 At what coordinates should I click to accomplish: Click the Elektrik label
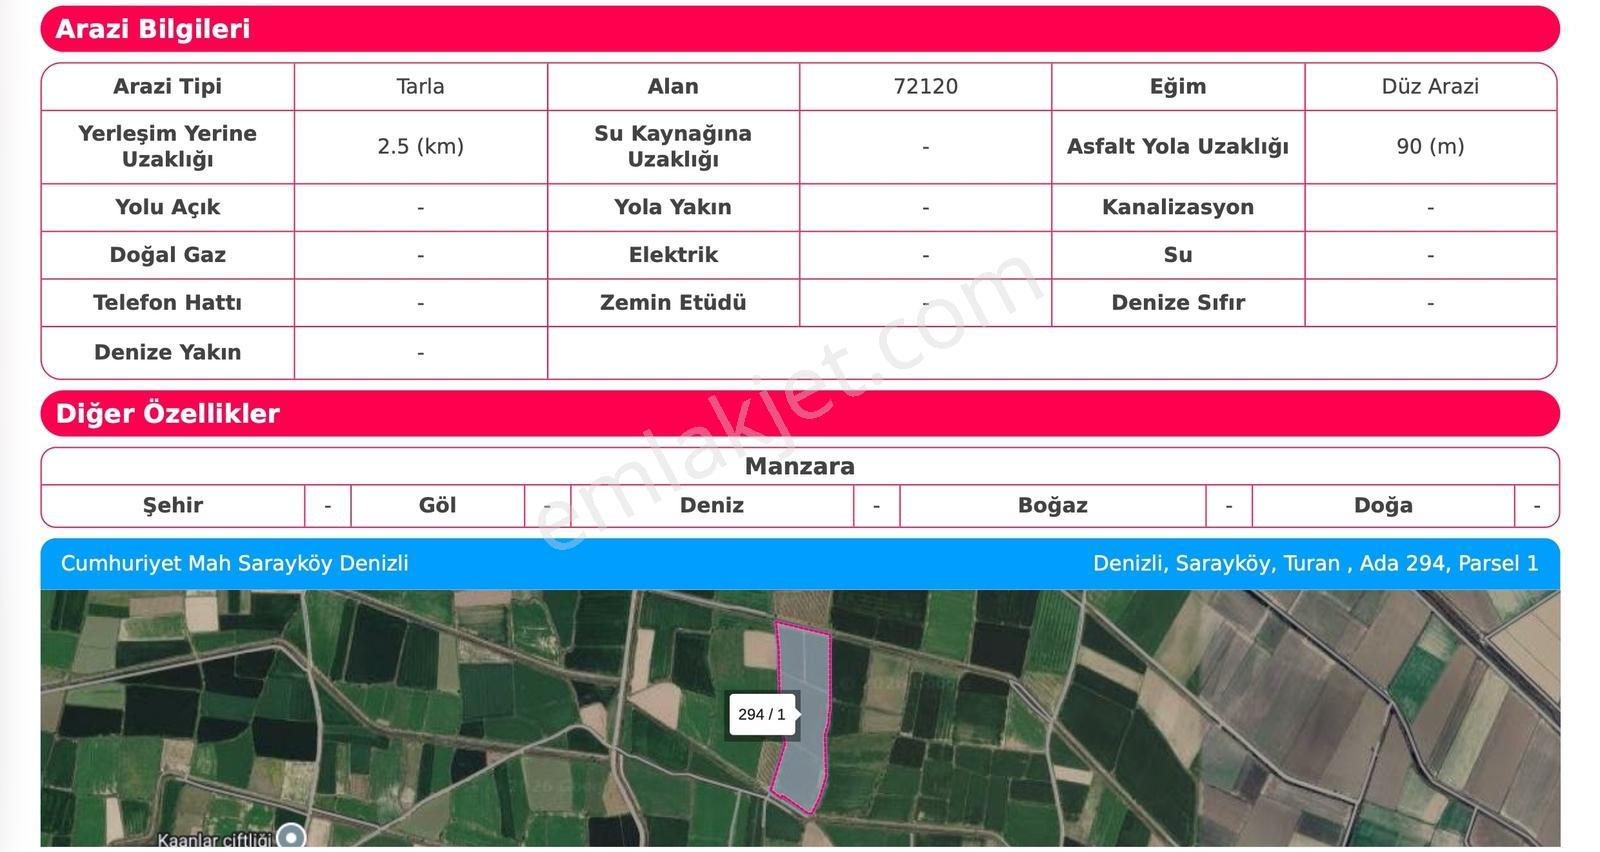673,256
